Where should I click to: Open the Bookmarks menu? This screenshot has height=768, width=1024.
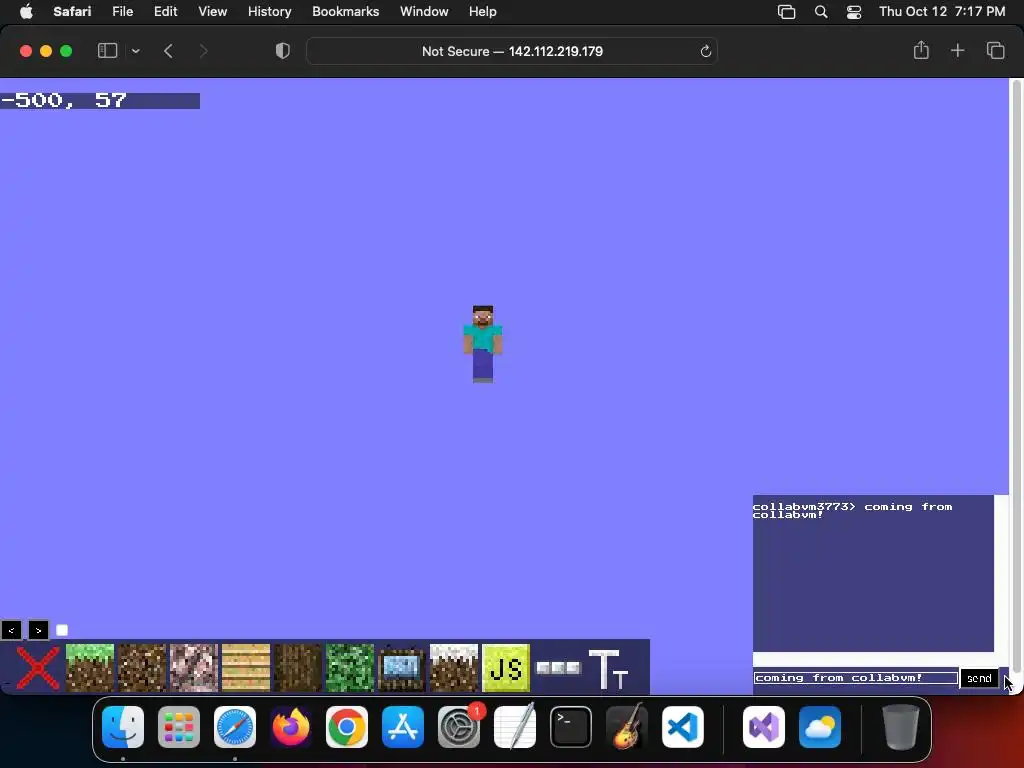(x=345, y=12)
